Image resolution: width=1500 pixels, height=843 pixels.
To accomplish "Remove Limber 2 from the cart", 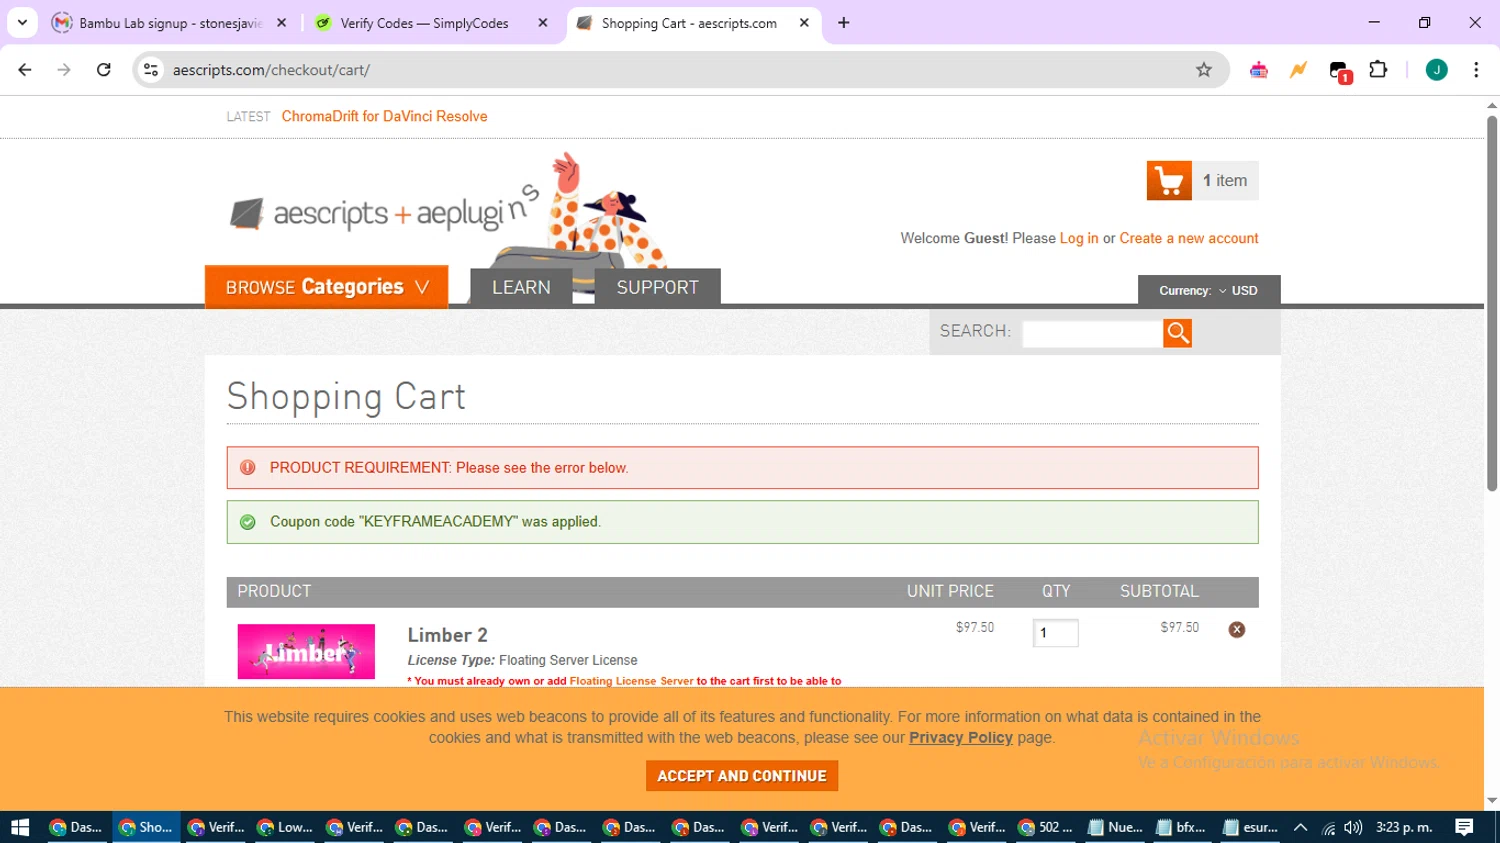I will pyautogui.click(x=1237, y=629).
